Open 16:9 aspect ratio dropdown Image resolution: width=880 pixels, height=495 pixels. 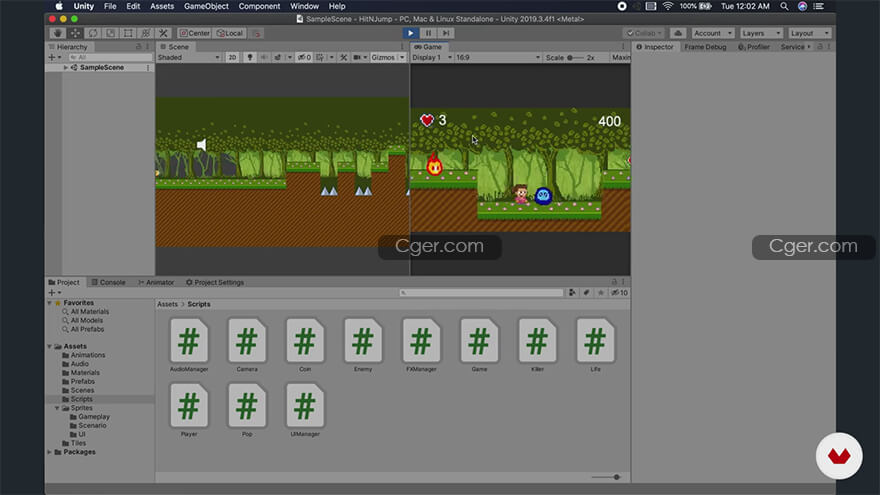(x=498, y=57)
